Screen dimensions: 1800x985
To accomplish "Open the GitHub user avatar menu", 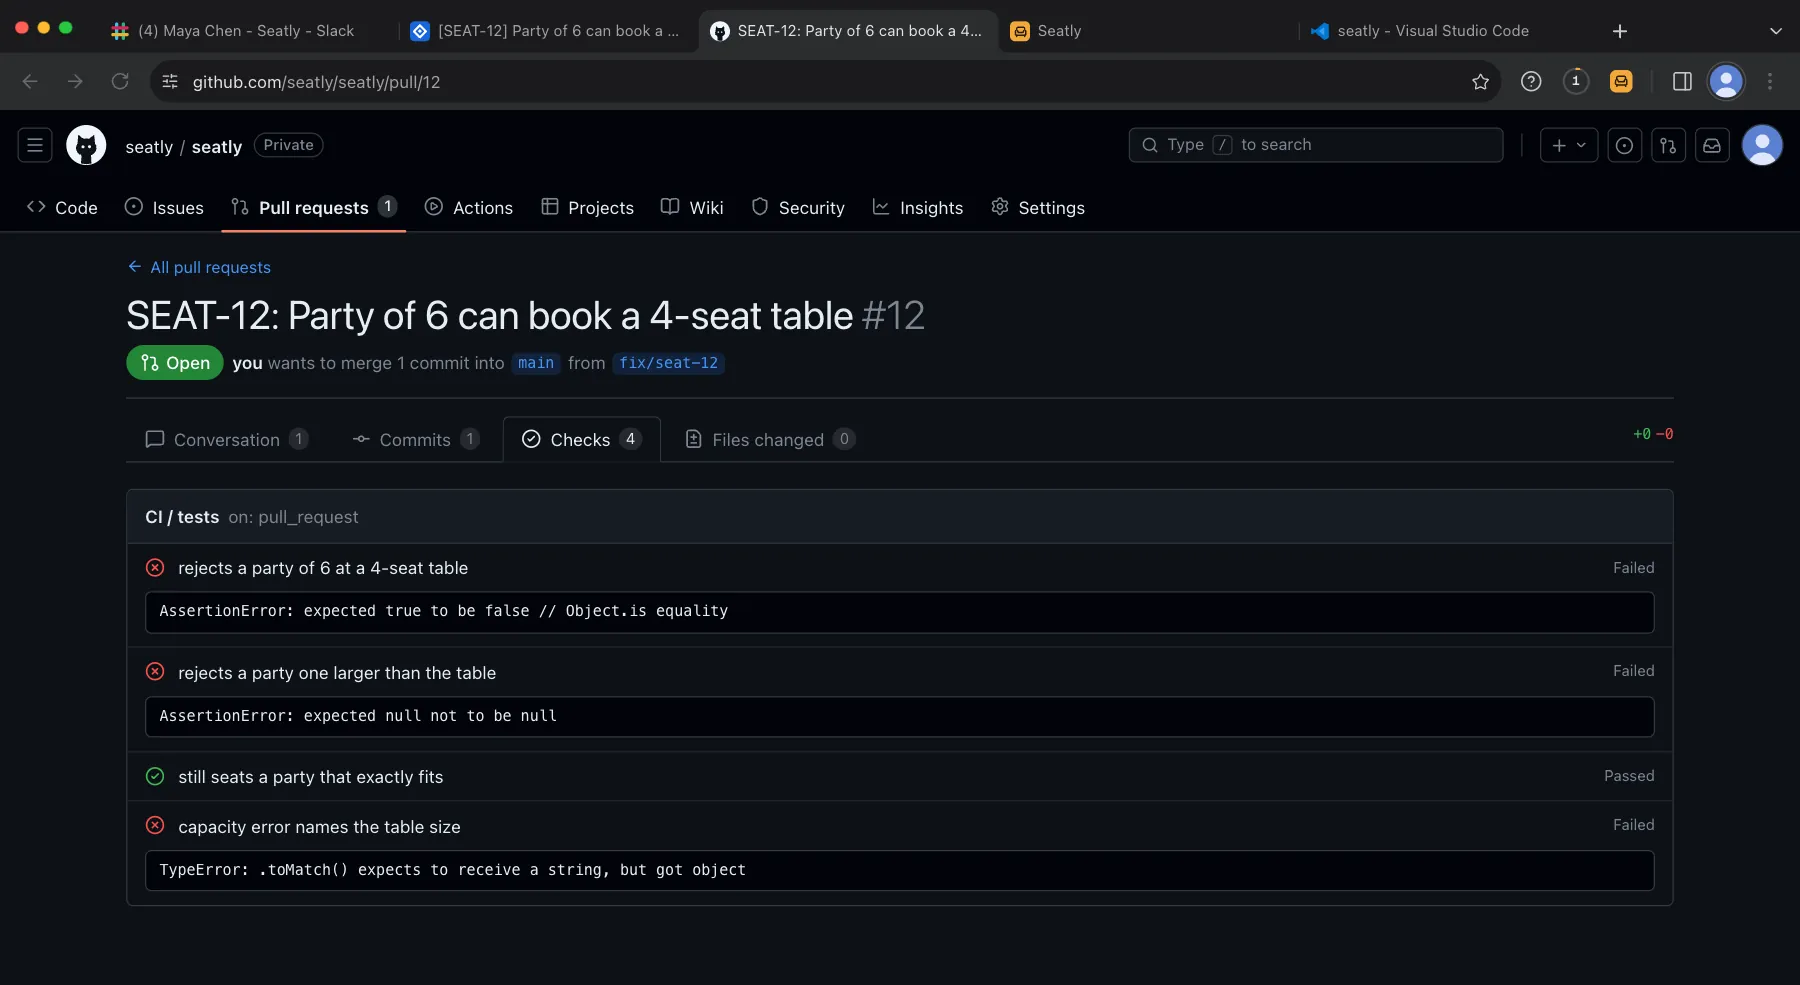I will pyautogui.click(x=1762, y=145).
